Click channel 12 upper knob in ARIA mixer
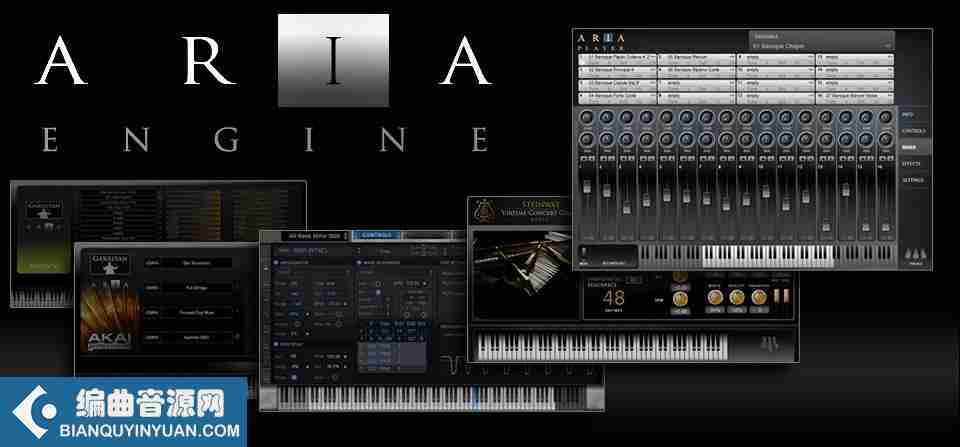This screenshot has height=447, width=960. click(x=806, y=117)
